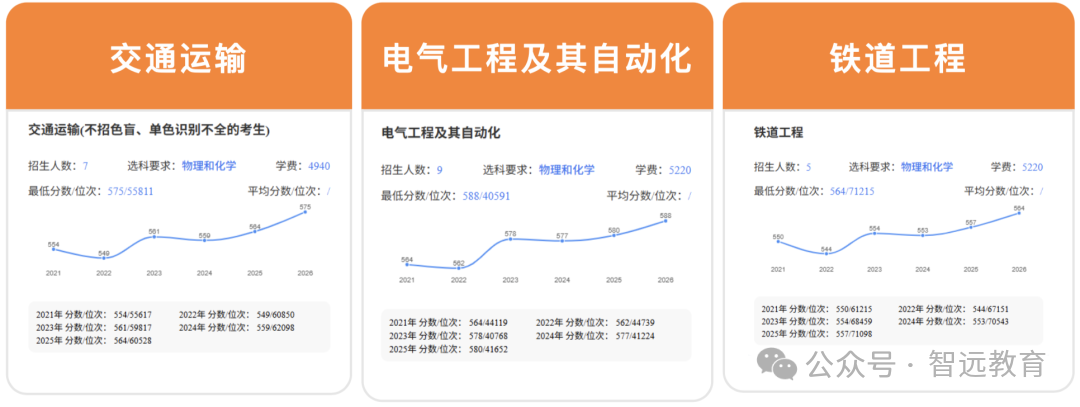This screenshot has width=1080, height=407.
Task: Click enrollment count 9 in 电气工程 card
Action: point(439,171)
